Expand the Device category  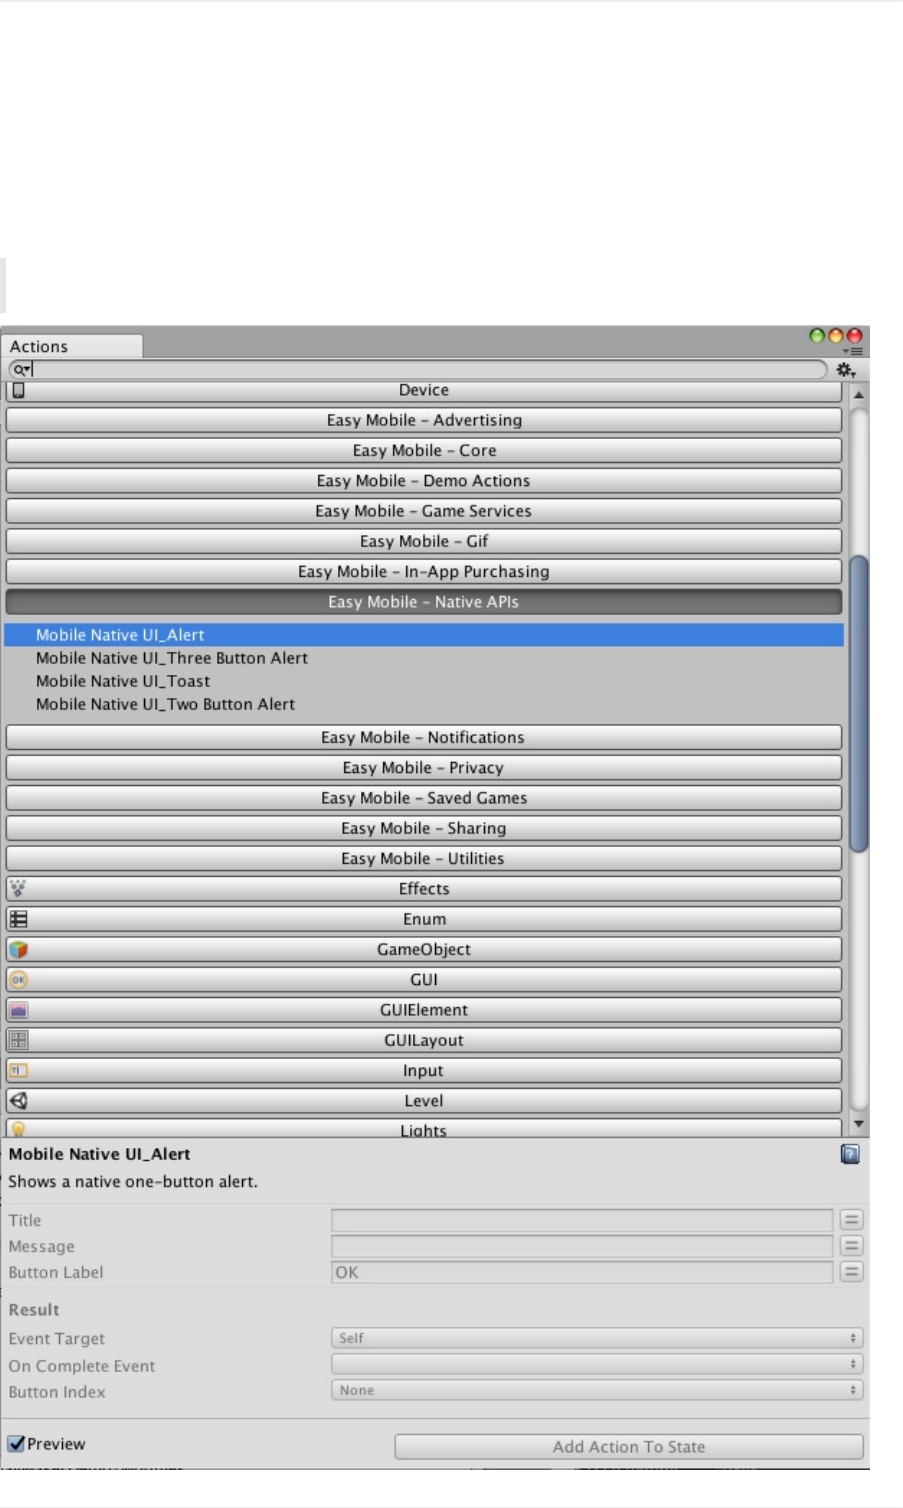(x=424, y=391)
